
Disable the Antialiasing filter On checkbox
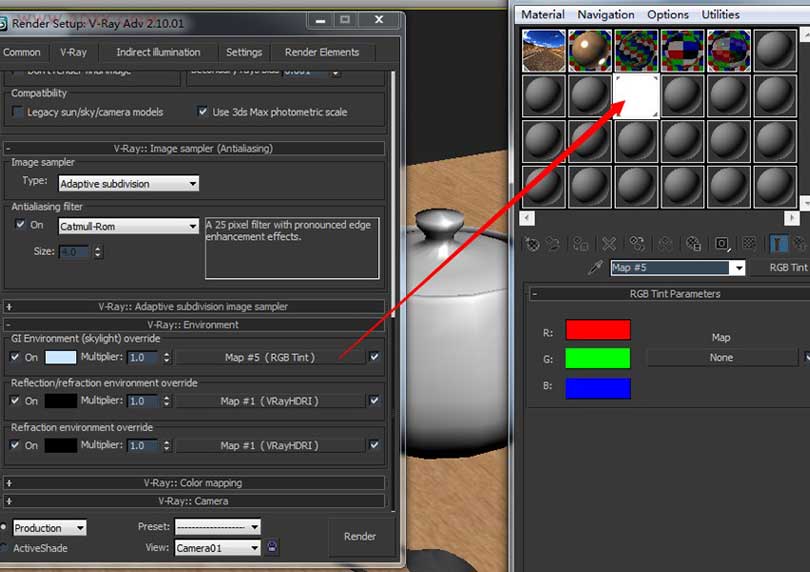(20, 226)
